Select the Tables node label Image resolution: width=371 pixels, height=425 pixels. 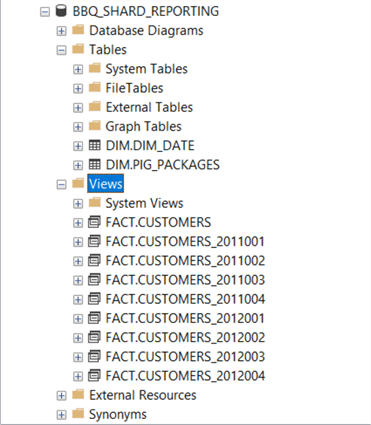[108, 50]
